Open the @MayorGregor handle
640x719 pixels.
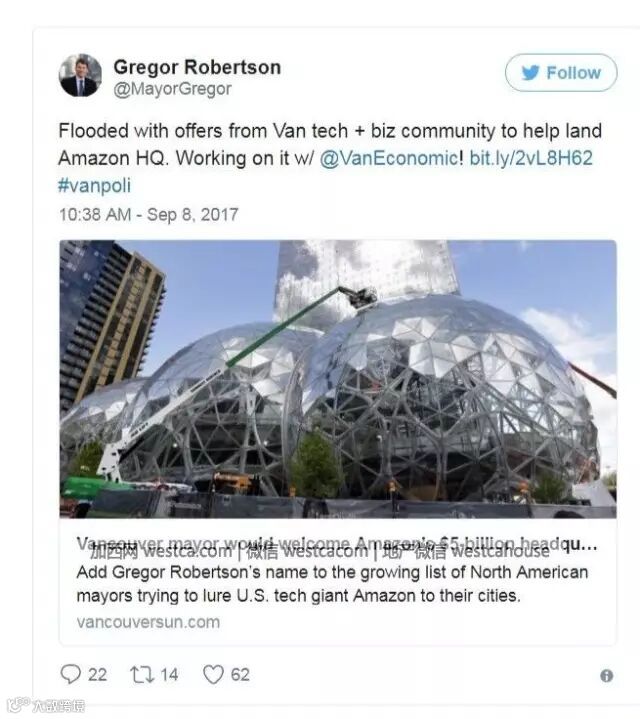tap(172, 88)
